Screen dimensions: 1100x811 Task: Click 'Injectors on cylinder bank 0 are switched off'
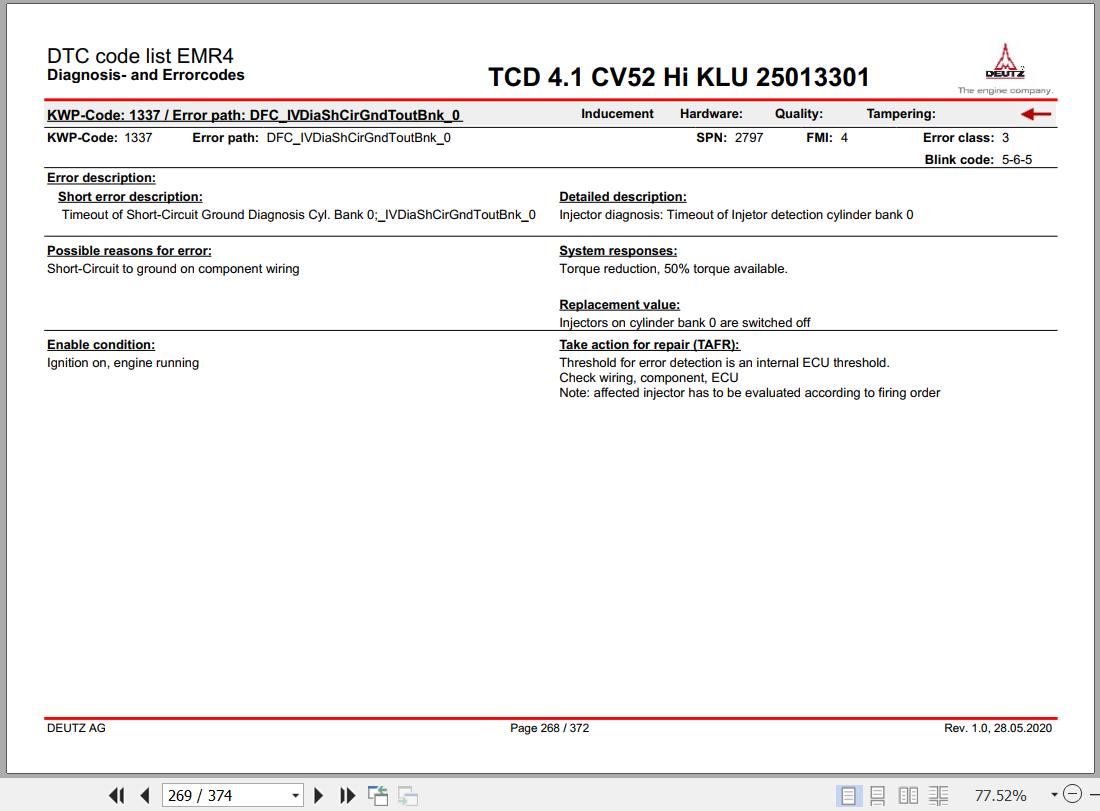tap(685, 323)
